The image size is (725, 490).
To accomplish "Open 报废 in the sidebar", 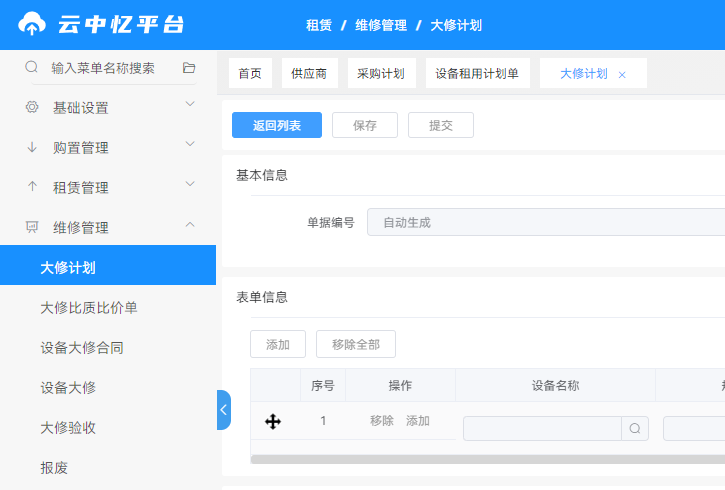I will coord(54,467).
